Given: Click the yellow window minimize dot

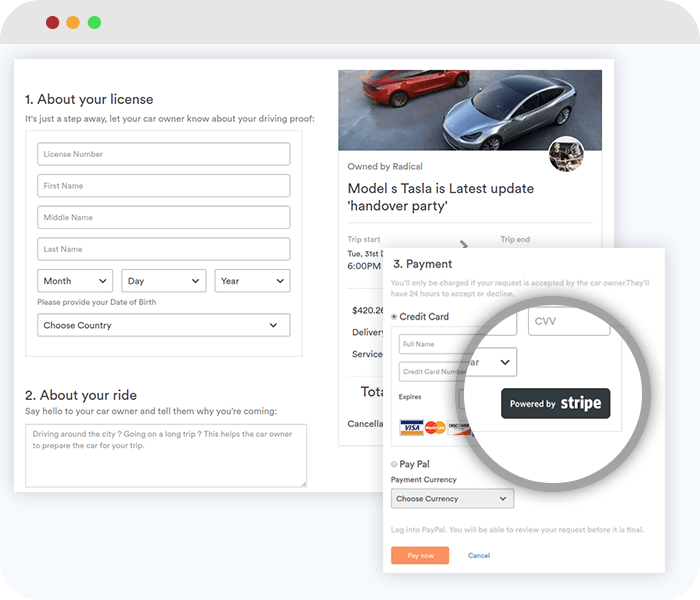Looking at the screenshot, I should click(x=73, y=22).
